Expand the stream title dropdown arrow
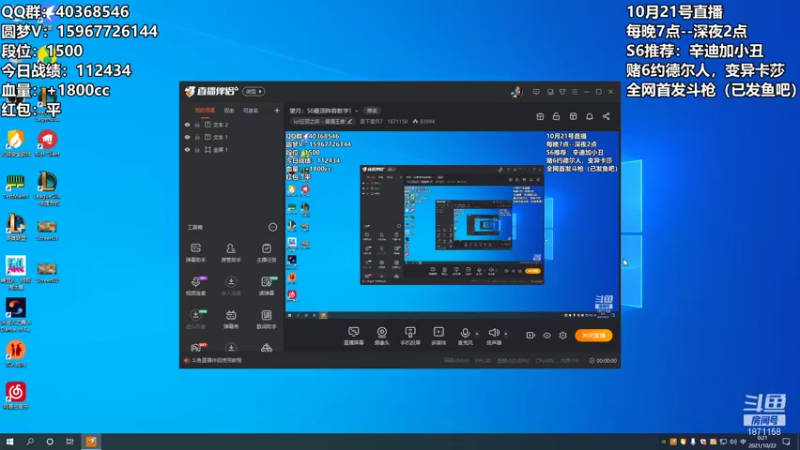 tap(357, 111)
